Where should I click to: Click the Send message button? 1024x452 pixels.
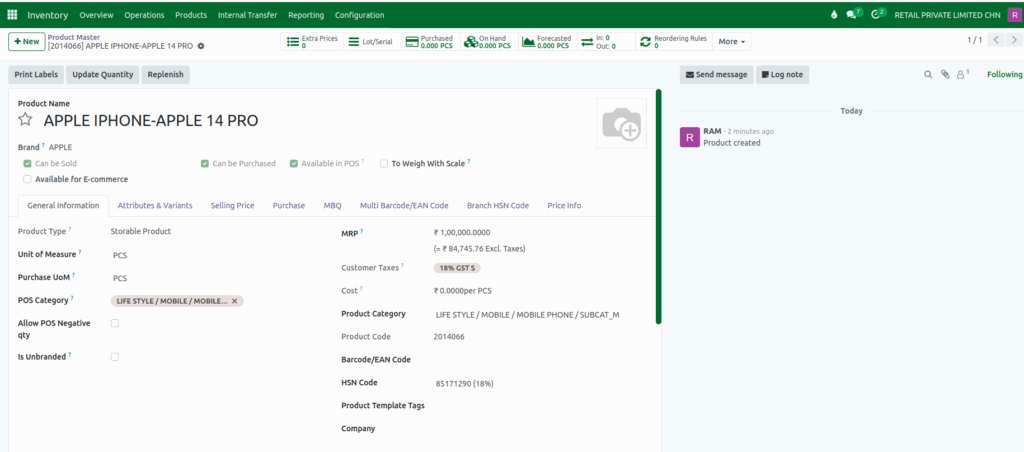click(x=716, y=74)
